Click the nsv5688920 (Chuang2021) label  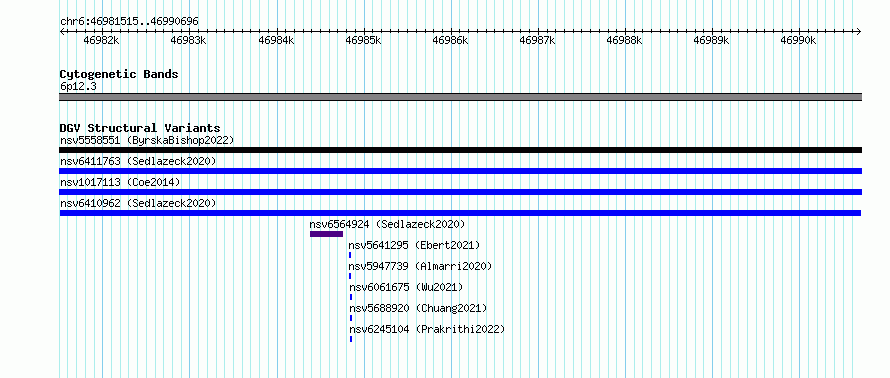click(418, 308)
